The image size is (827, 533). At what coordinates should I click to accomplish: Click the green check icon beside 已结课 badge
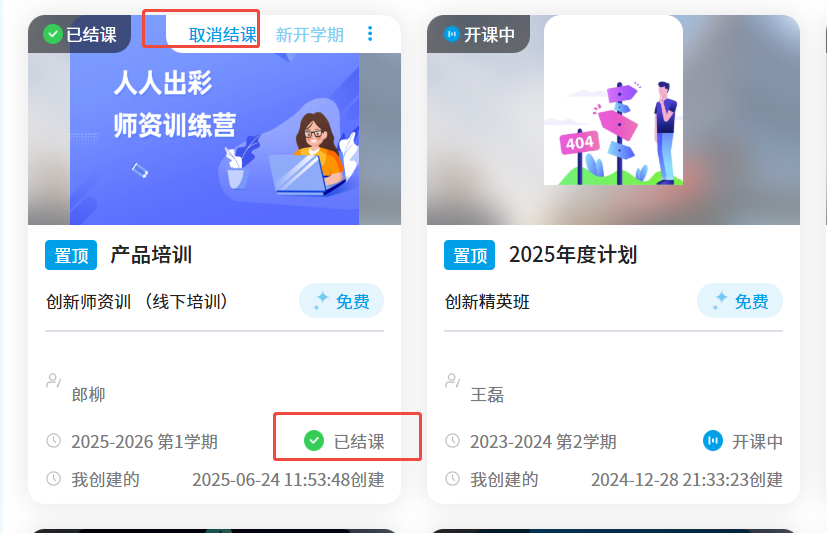[x=52, y=35]
